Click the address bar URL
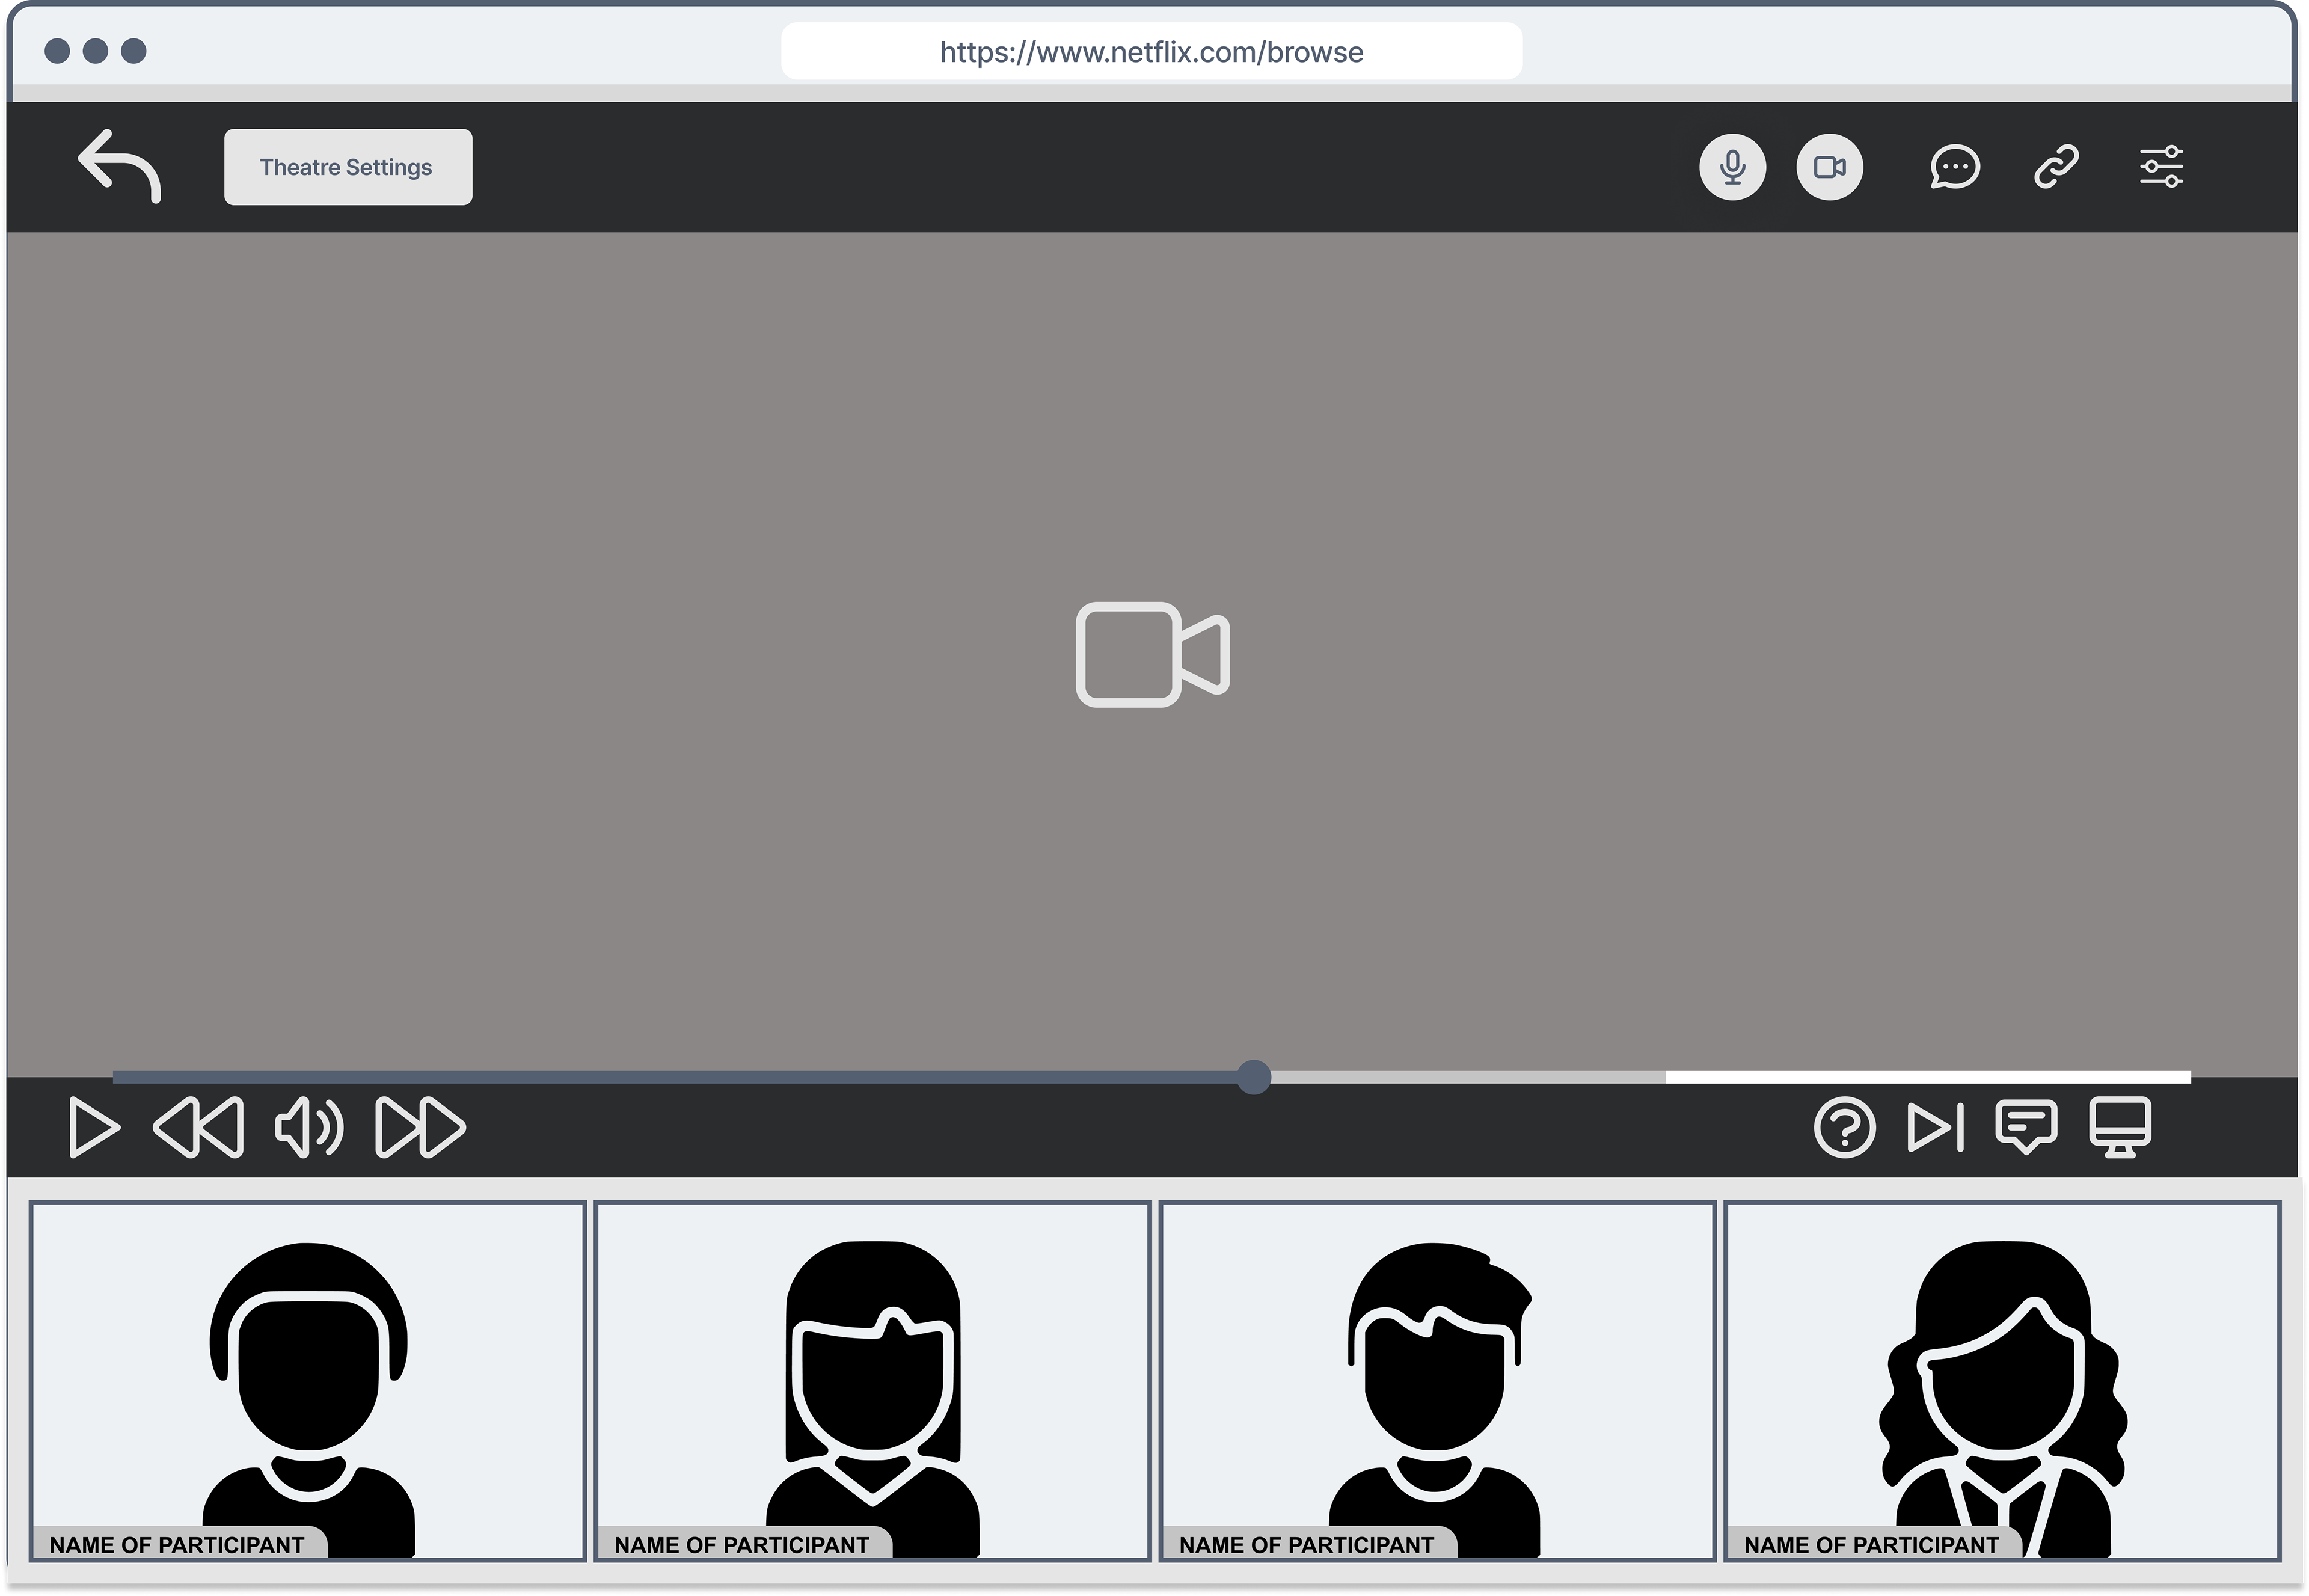This screenshot has height=1596, width=2309. pos(1151,52)
